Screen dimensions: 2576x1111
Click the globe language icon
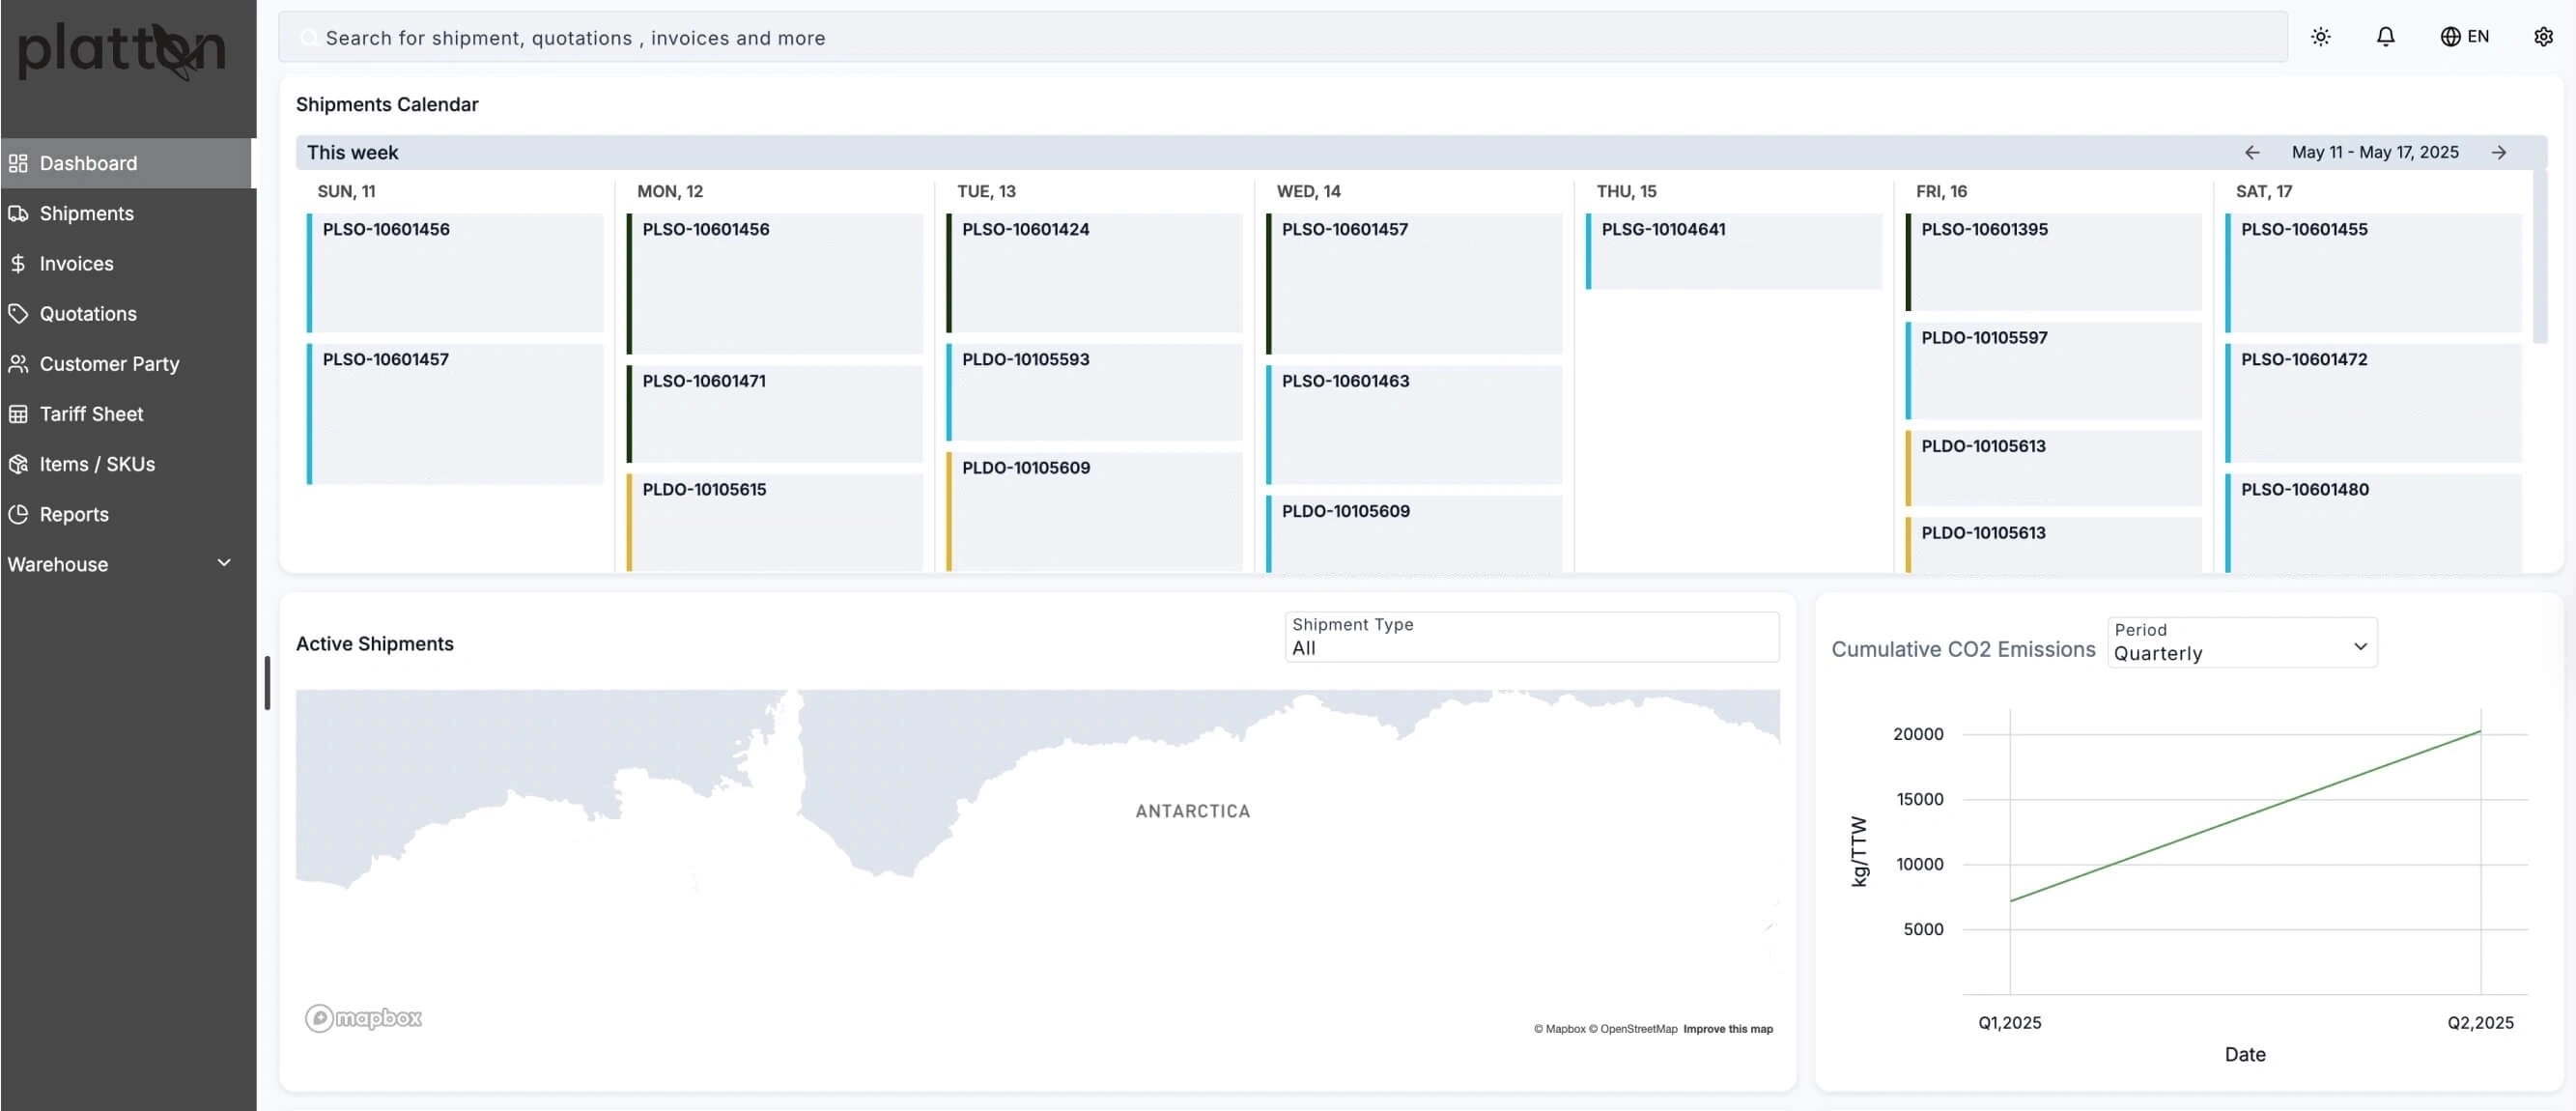(x=2450, y=37)
